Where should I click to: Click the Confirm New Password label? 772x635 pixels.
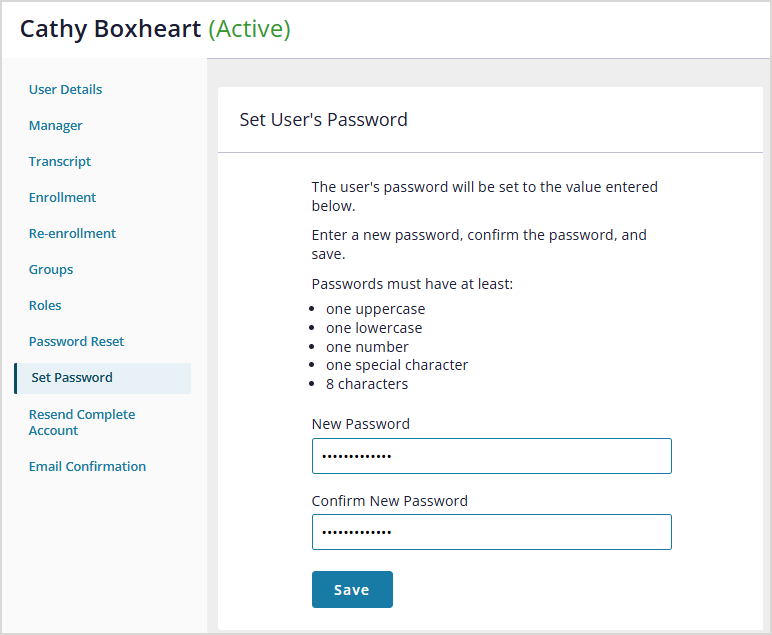[389, 501]
